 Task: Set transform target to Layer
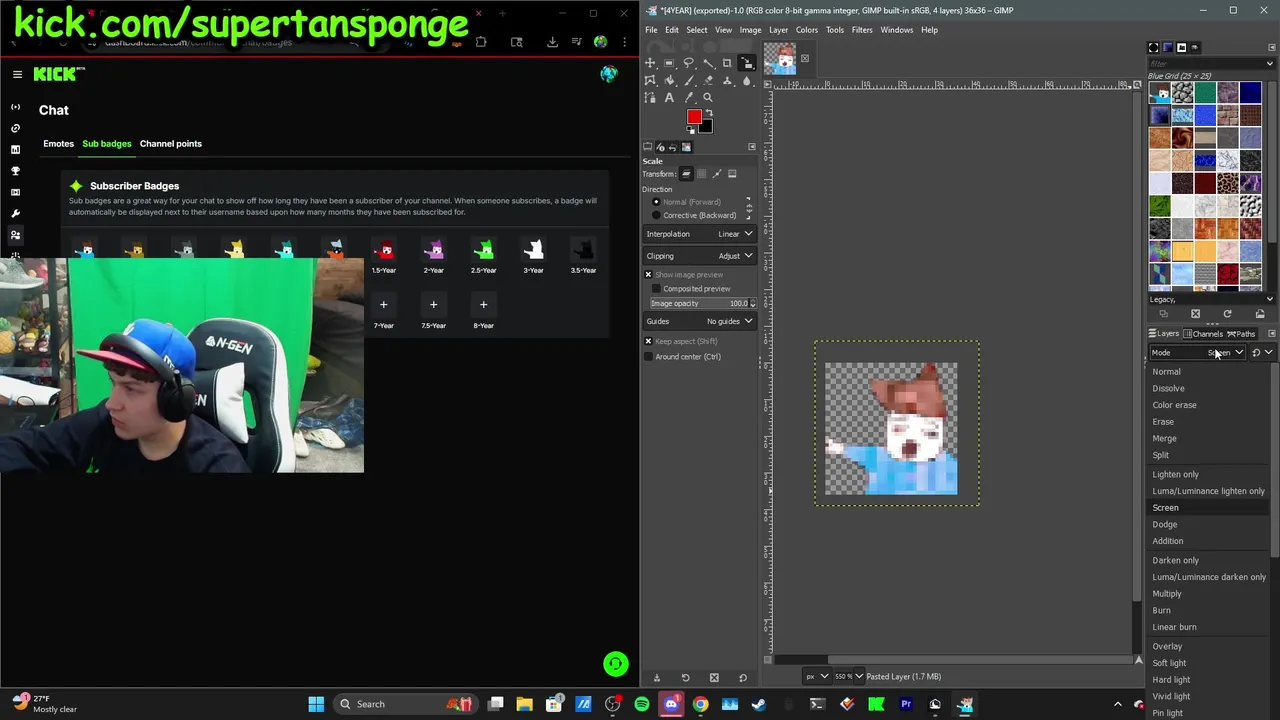tap(686, 174)
